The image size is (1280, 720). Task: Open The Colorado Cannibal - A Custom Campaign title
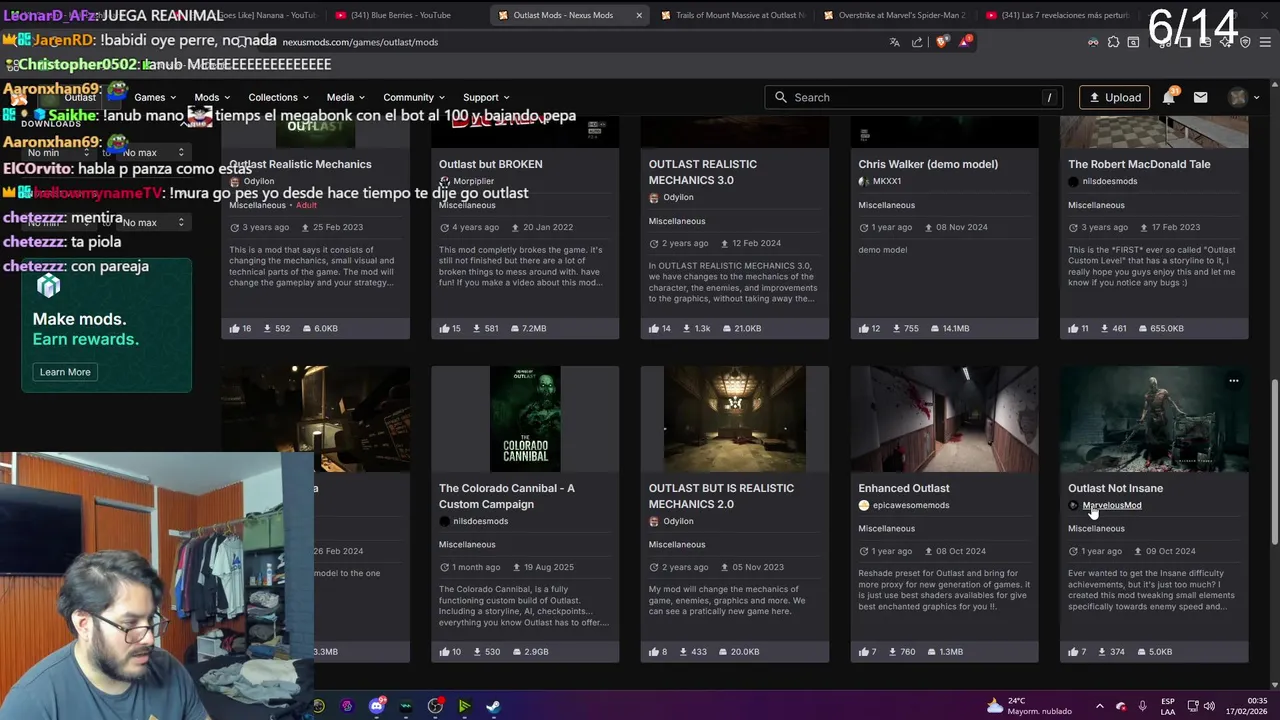point(507,496)
